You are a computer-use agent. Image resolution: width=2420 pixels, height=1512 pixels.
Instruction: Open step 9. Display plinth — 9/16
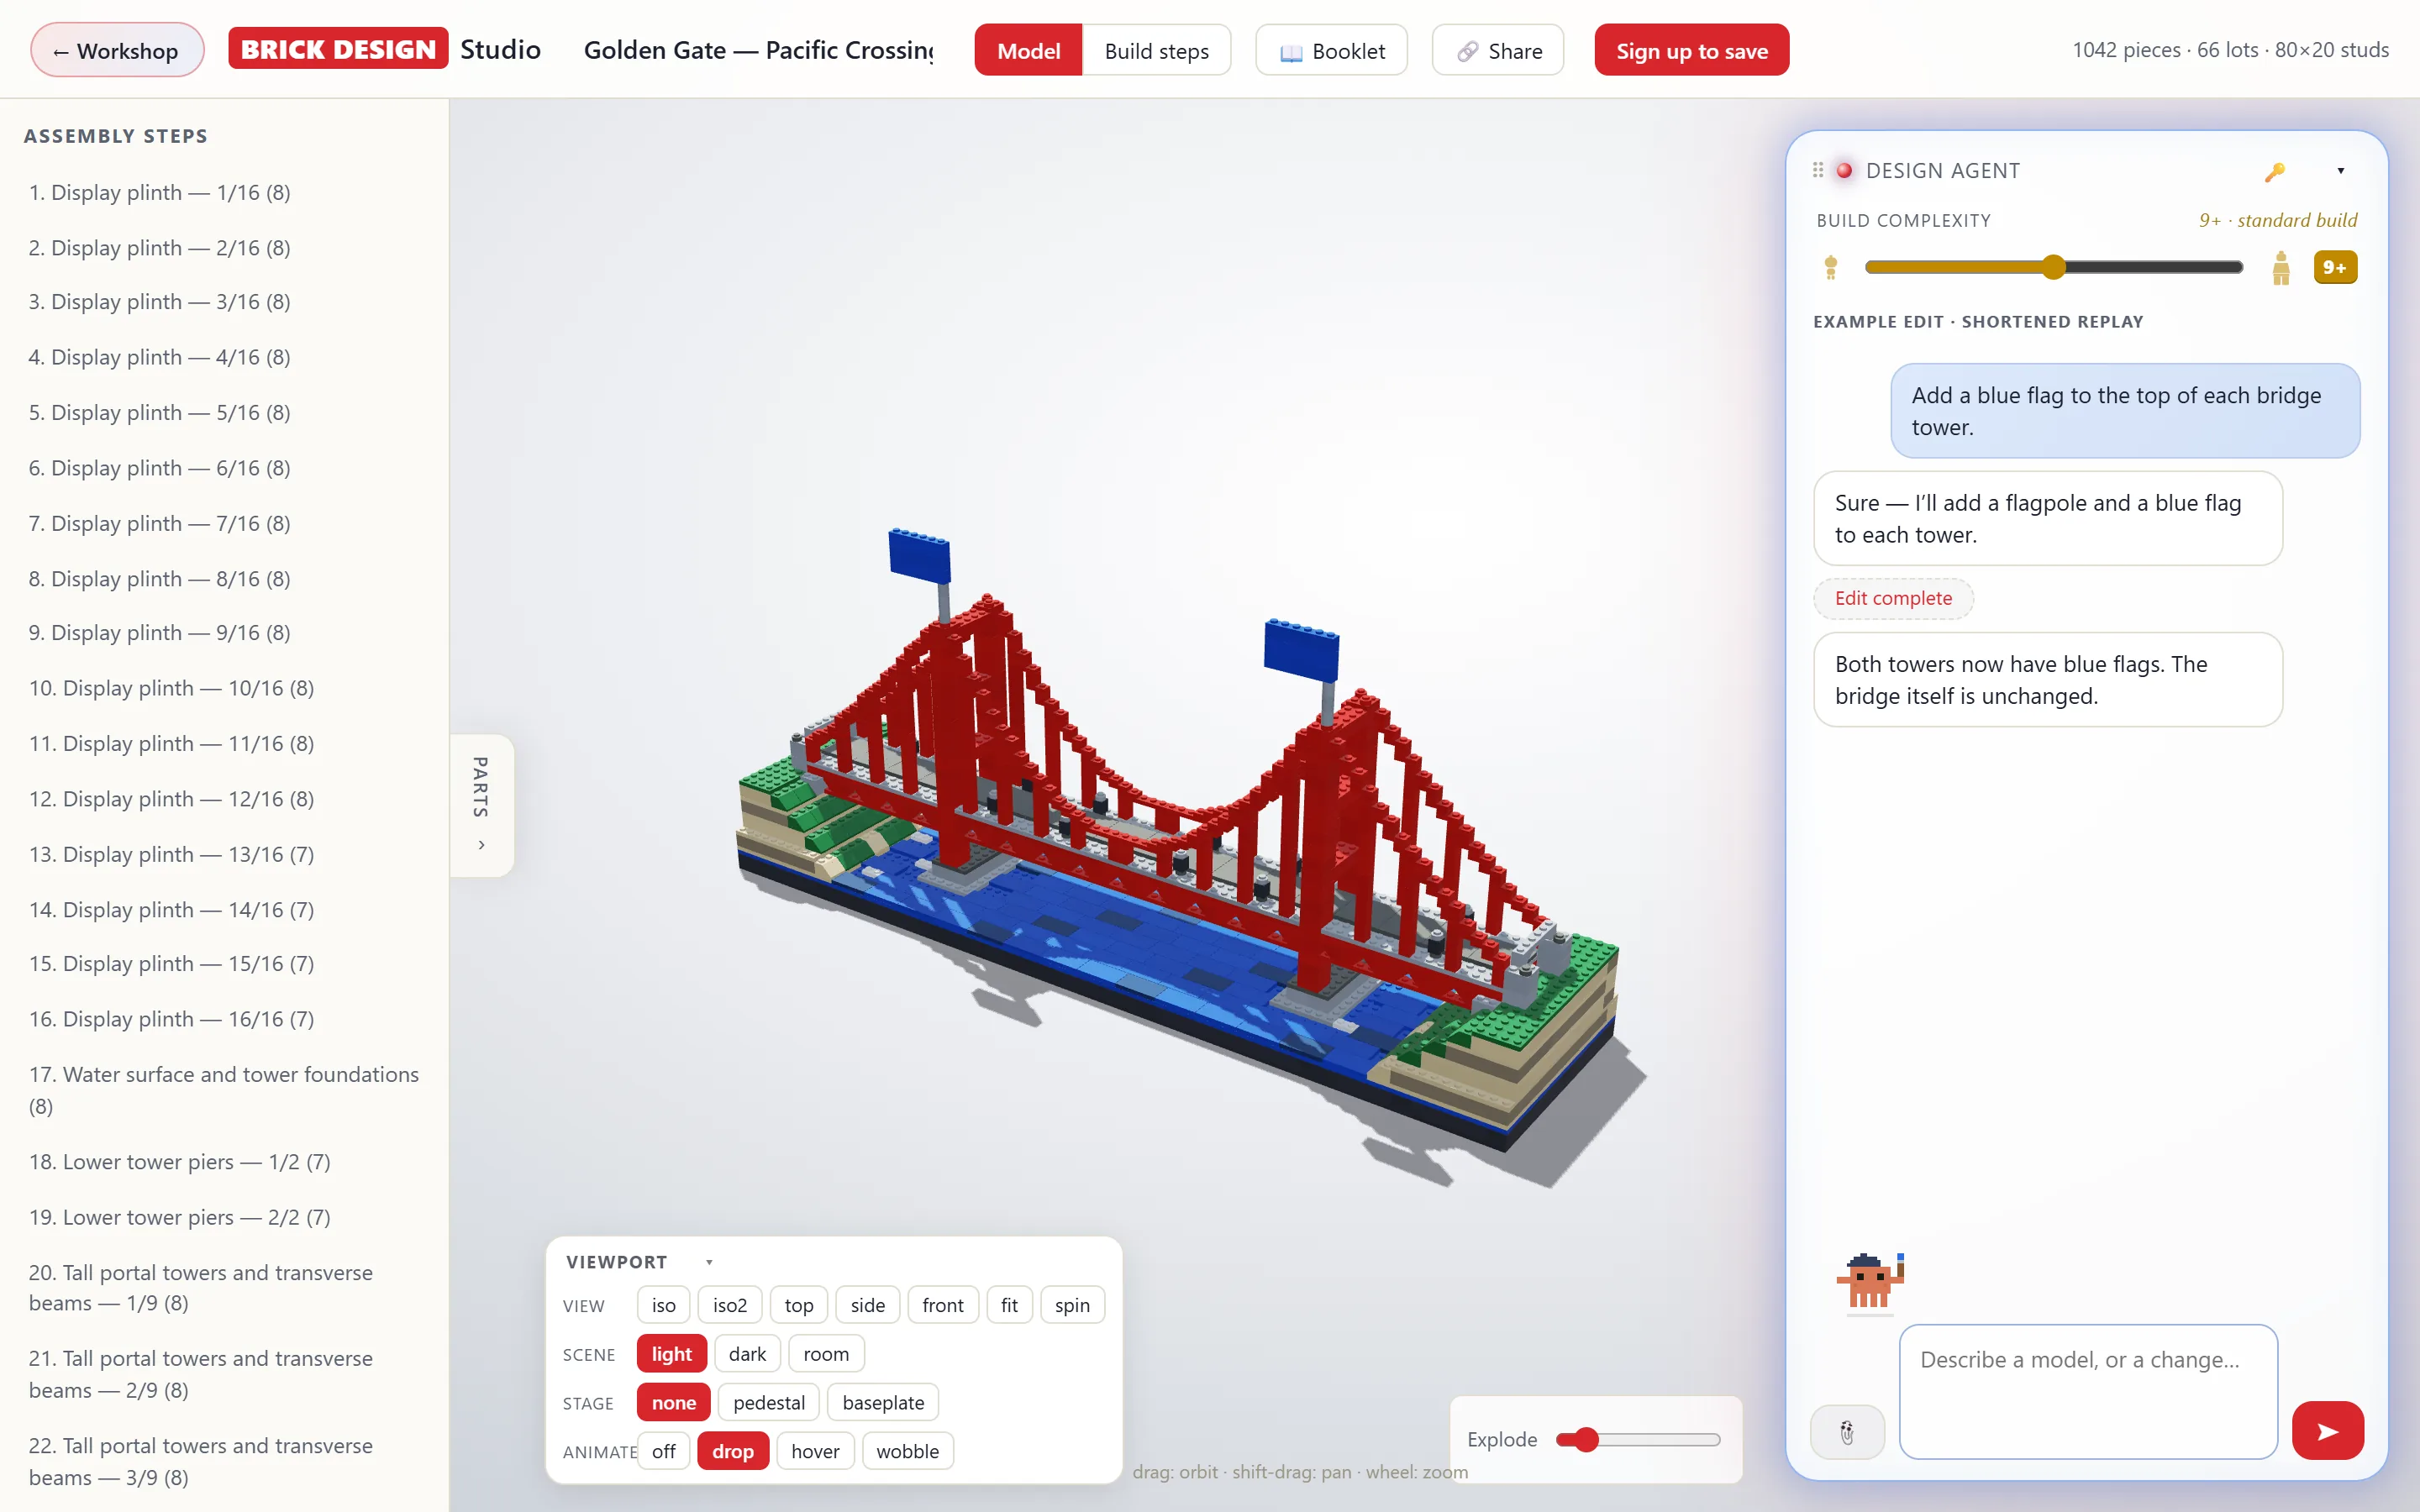(x=160, y=633)
